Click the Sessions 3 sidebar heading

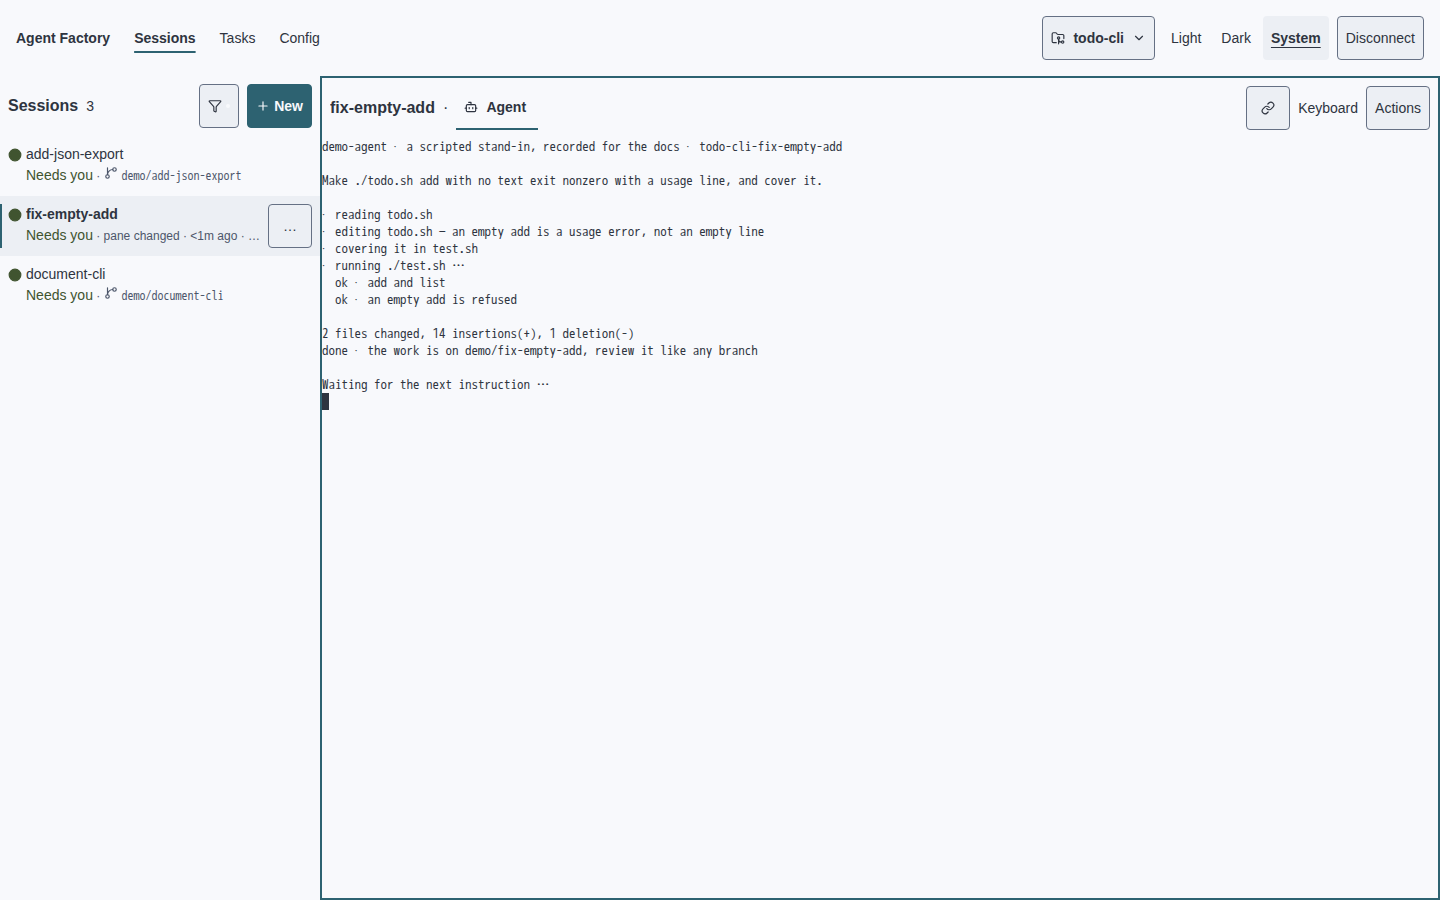pyautogui.click(x=51, y=105)
